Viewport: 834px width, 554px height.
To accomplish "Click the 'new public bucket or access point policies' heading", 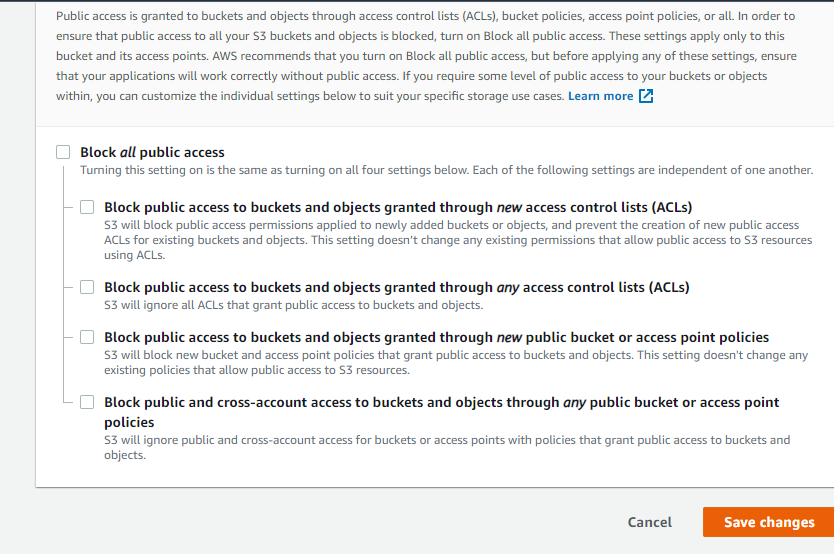I will pyautogui.click(x=436, y=337).
